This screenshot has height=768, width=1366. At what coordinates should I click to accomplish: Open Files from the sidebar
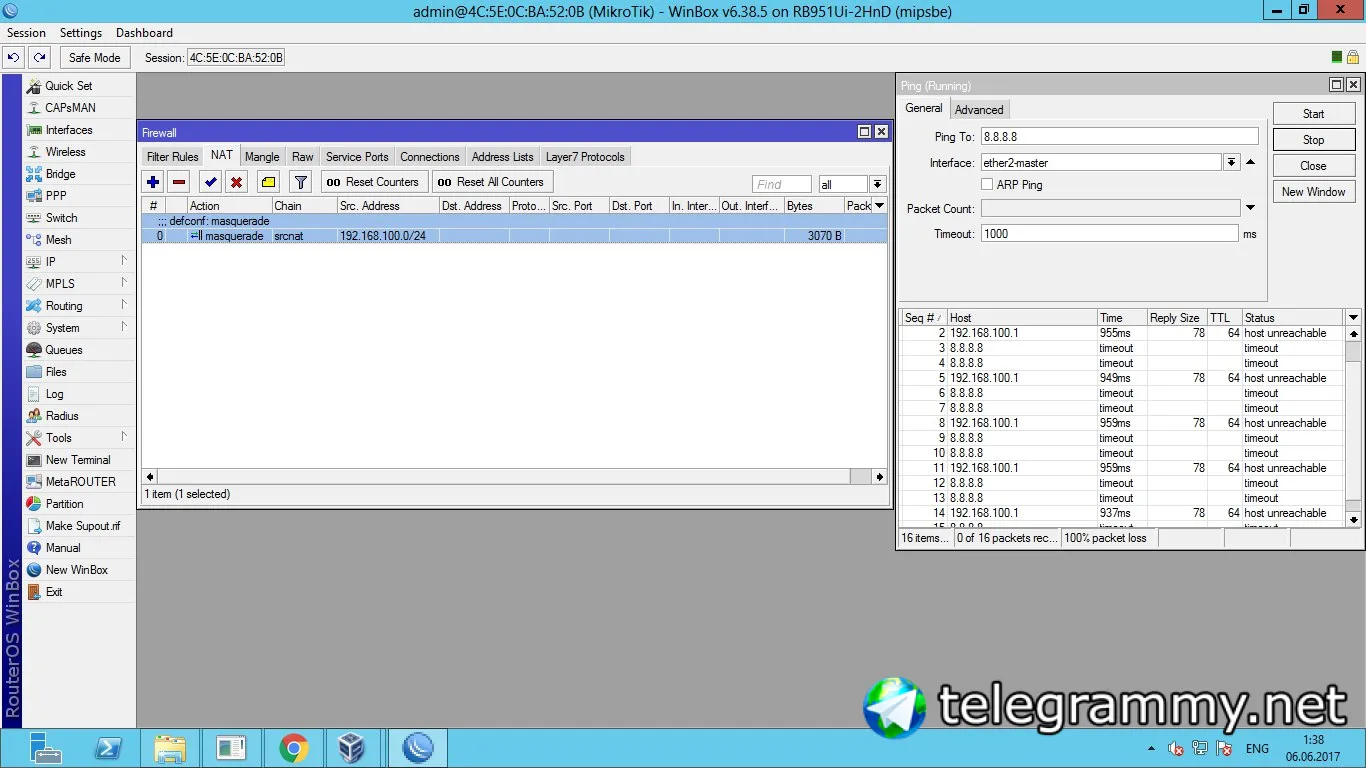pyautogui.click(x=56, y=372)
